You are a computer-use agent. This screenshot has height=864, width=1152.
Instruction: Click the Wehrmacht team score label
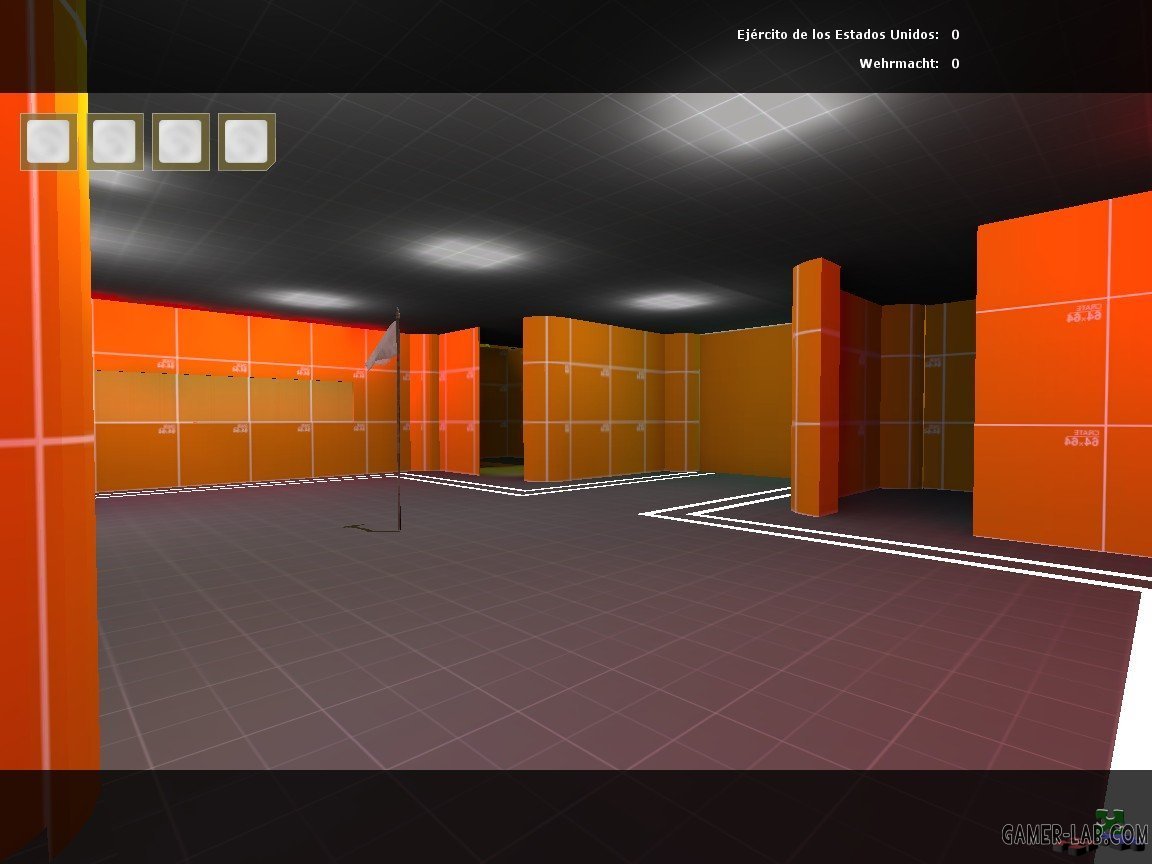[x=898, y=64]
